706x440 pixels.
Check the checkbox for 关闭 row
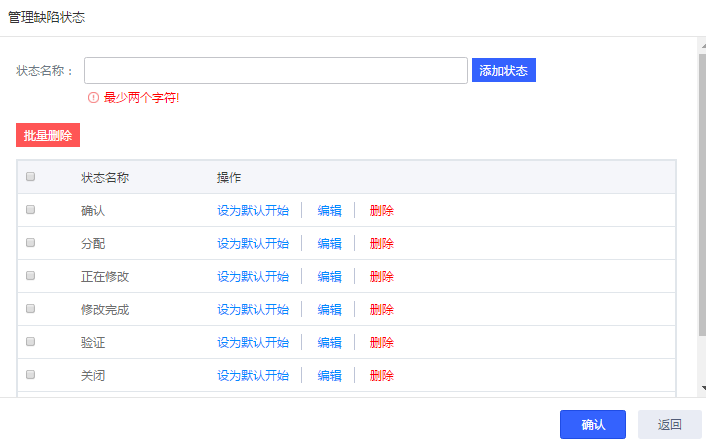click(x=30, y=375)
